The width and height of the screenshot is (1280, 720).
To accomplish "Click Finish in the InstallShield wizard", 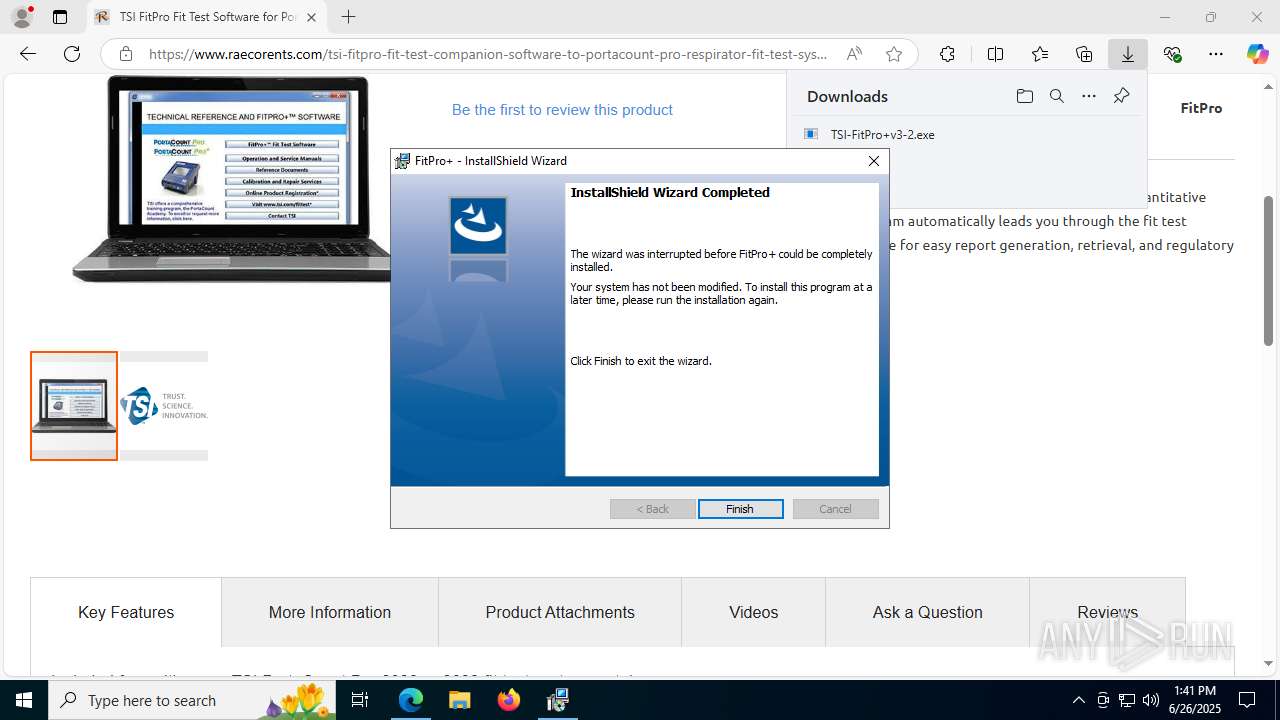I will coord(740,509).
